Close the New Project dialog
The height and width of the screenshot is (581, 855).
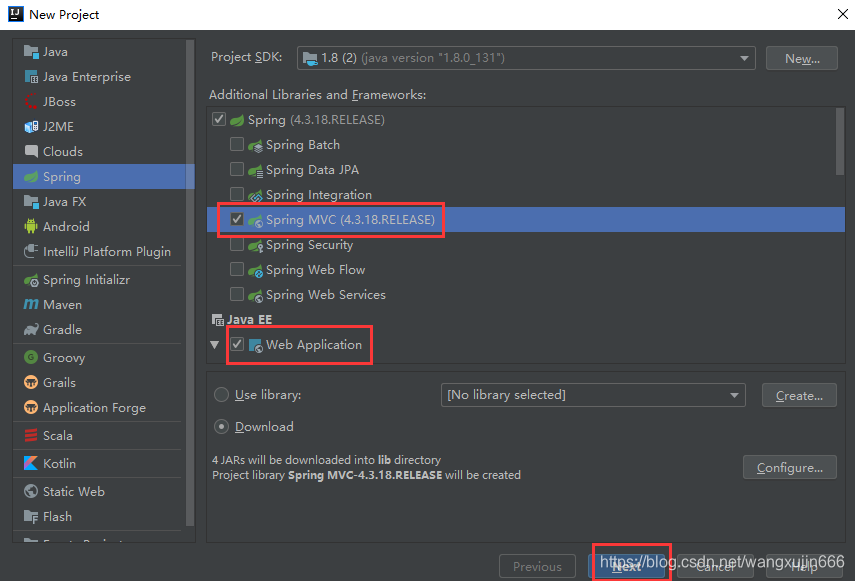(842, 14)
